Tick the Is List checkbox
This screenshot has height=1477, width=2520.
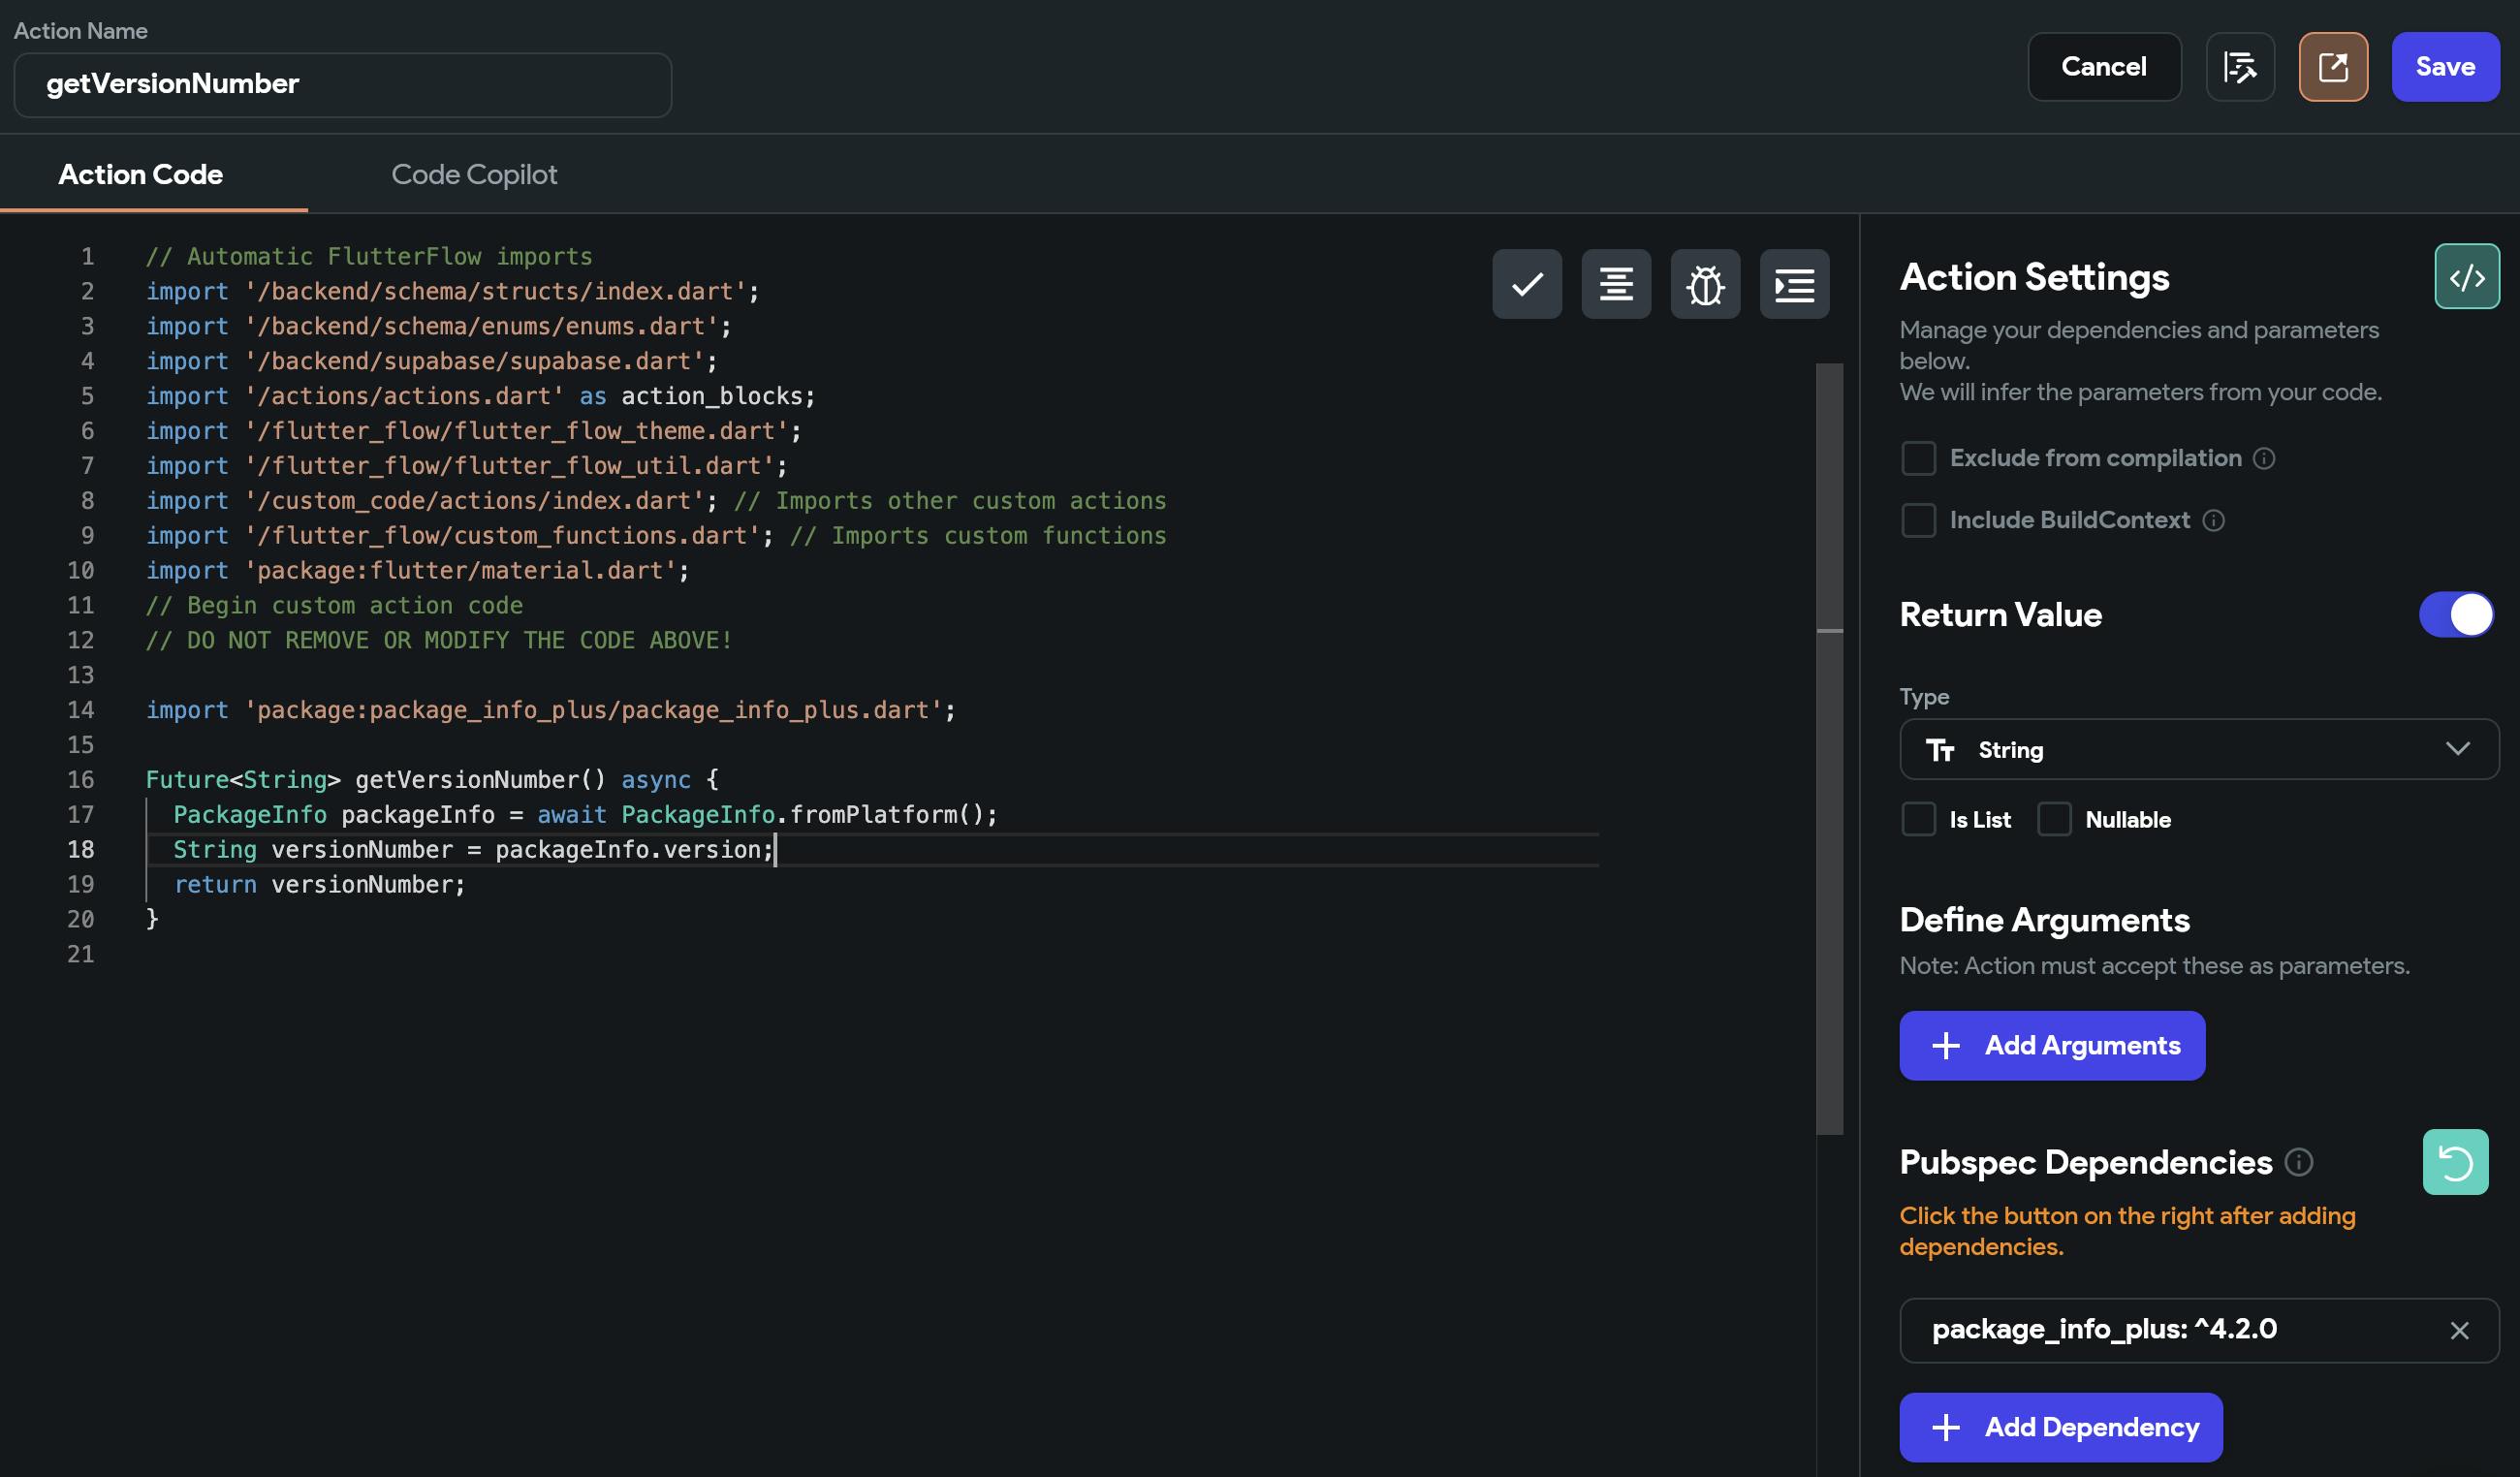tap(1917, 819)
